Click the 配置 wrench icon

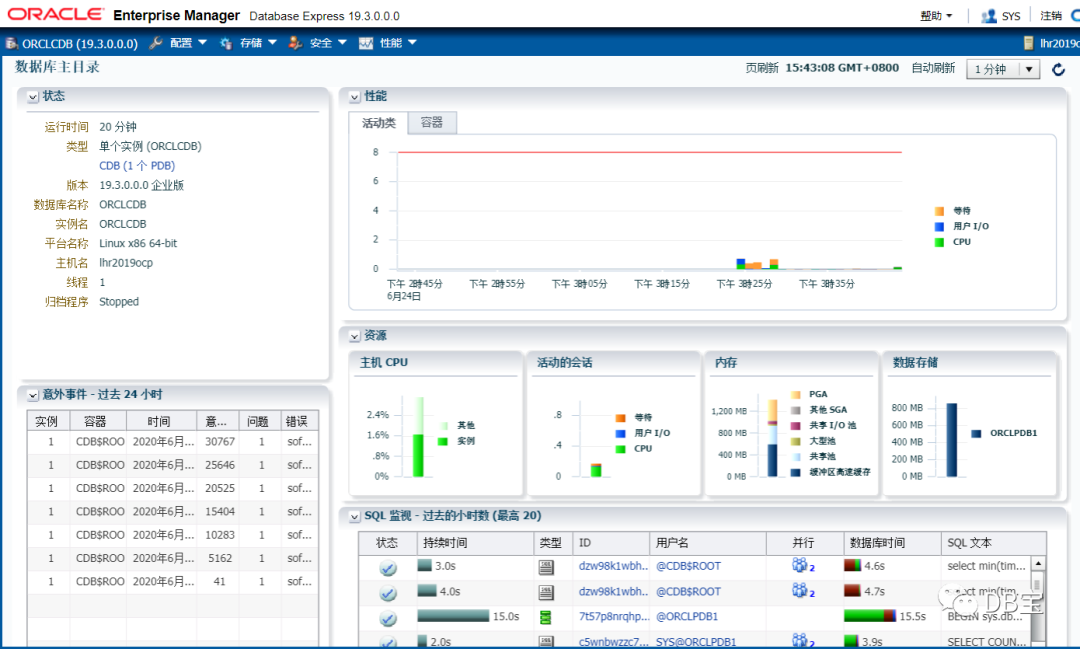tap(156, 43)
